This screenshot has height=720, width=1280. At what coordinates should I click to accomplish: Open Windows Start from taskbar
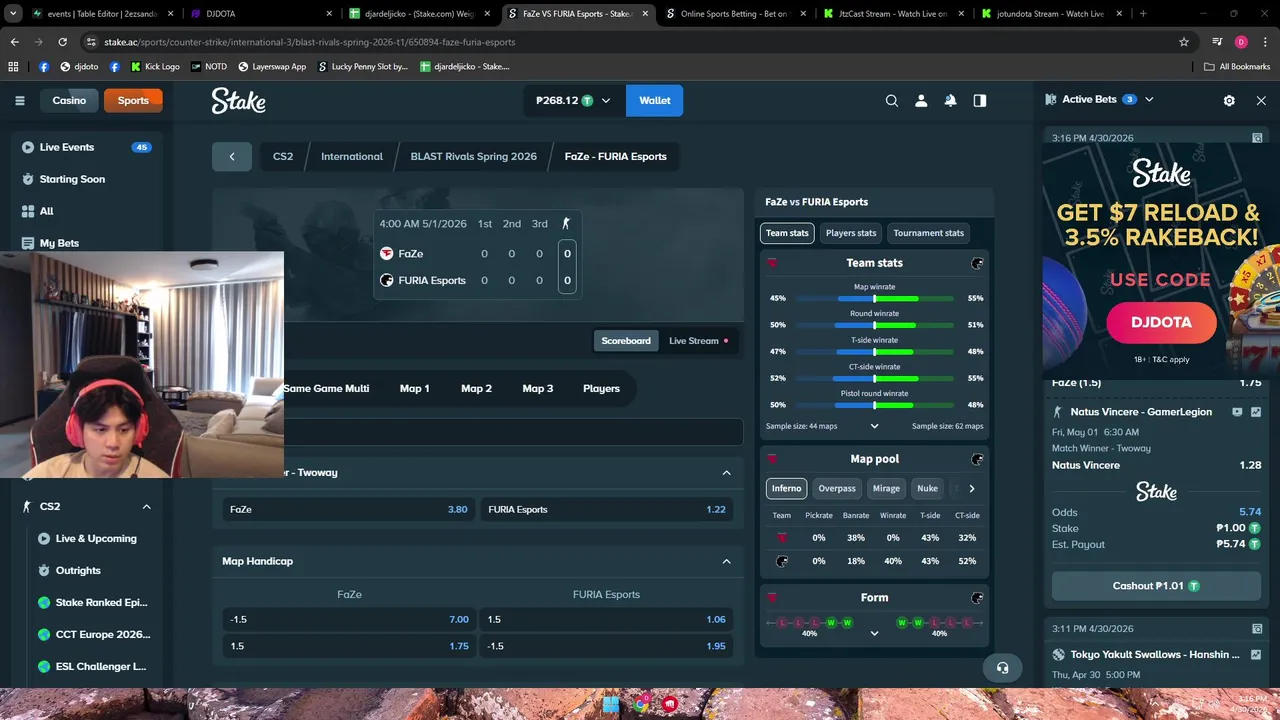click(x=611, y=704)
